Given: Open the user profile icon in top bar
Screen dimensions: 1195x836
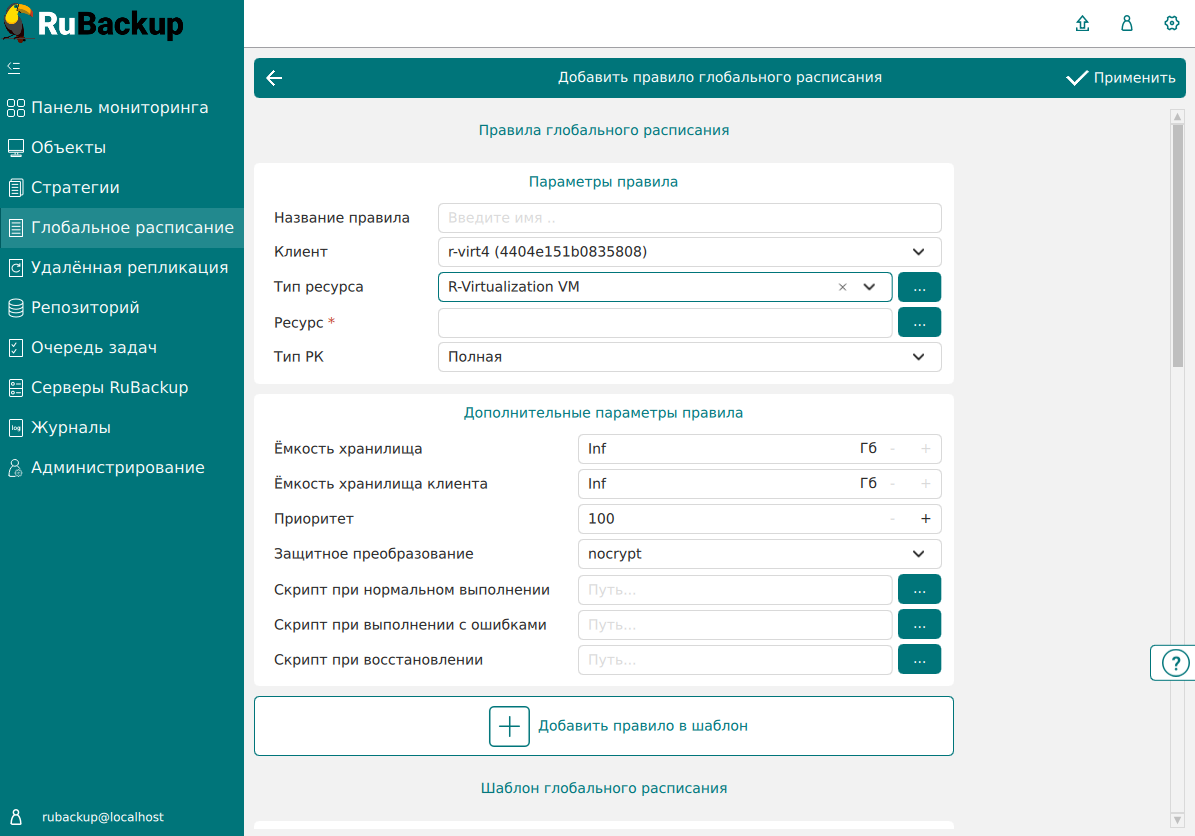Looking at the screenshot, I should click(1127, 24).
